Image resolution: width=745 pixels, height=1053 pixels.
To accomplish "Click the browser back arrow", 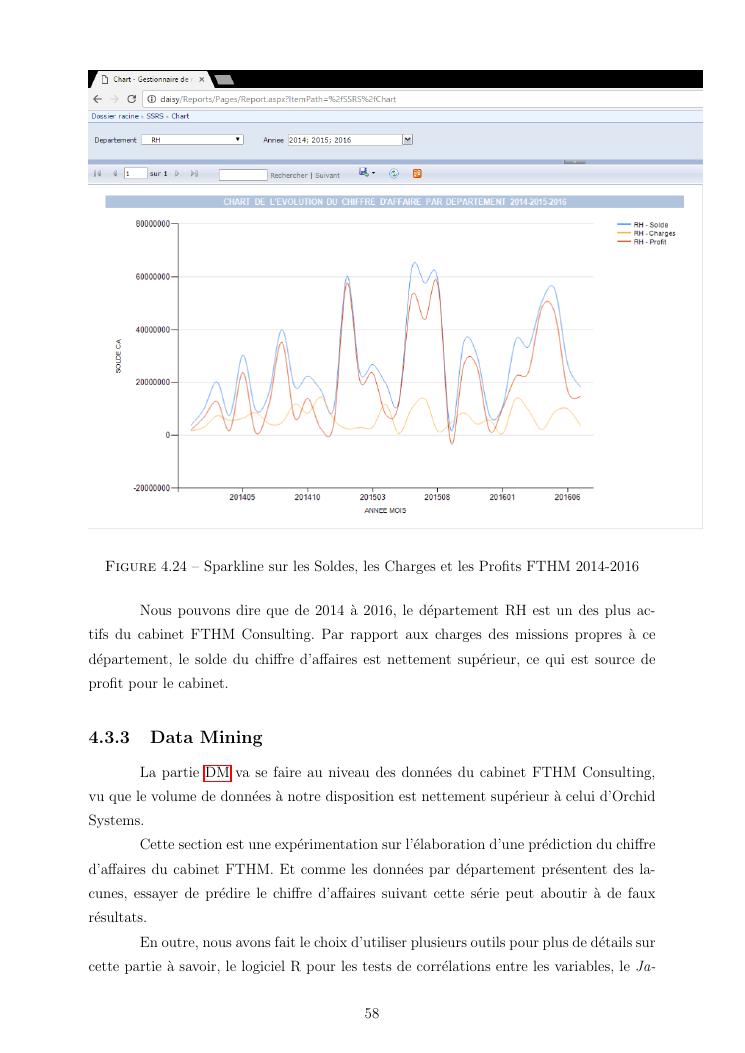I will pos(97,99).
